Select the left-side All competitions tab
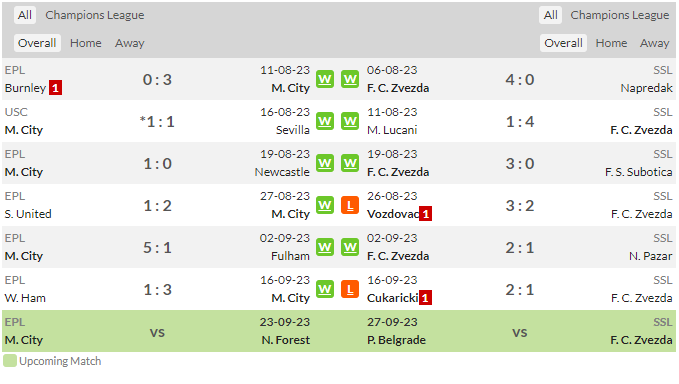This screenshot has height=384, width=679. [25, 15]
